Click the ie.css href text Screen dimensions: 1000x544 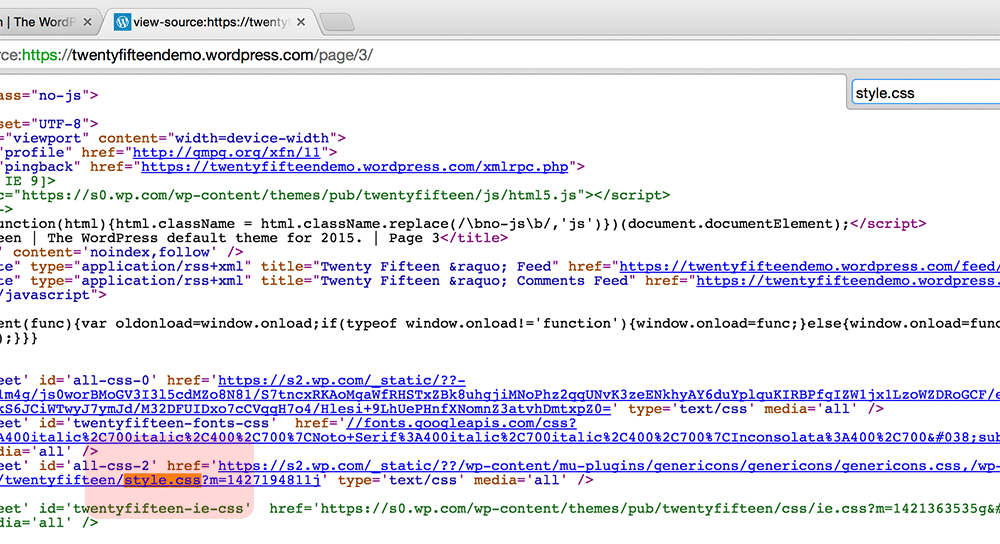click(660, 508)
